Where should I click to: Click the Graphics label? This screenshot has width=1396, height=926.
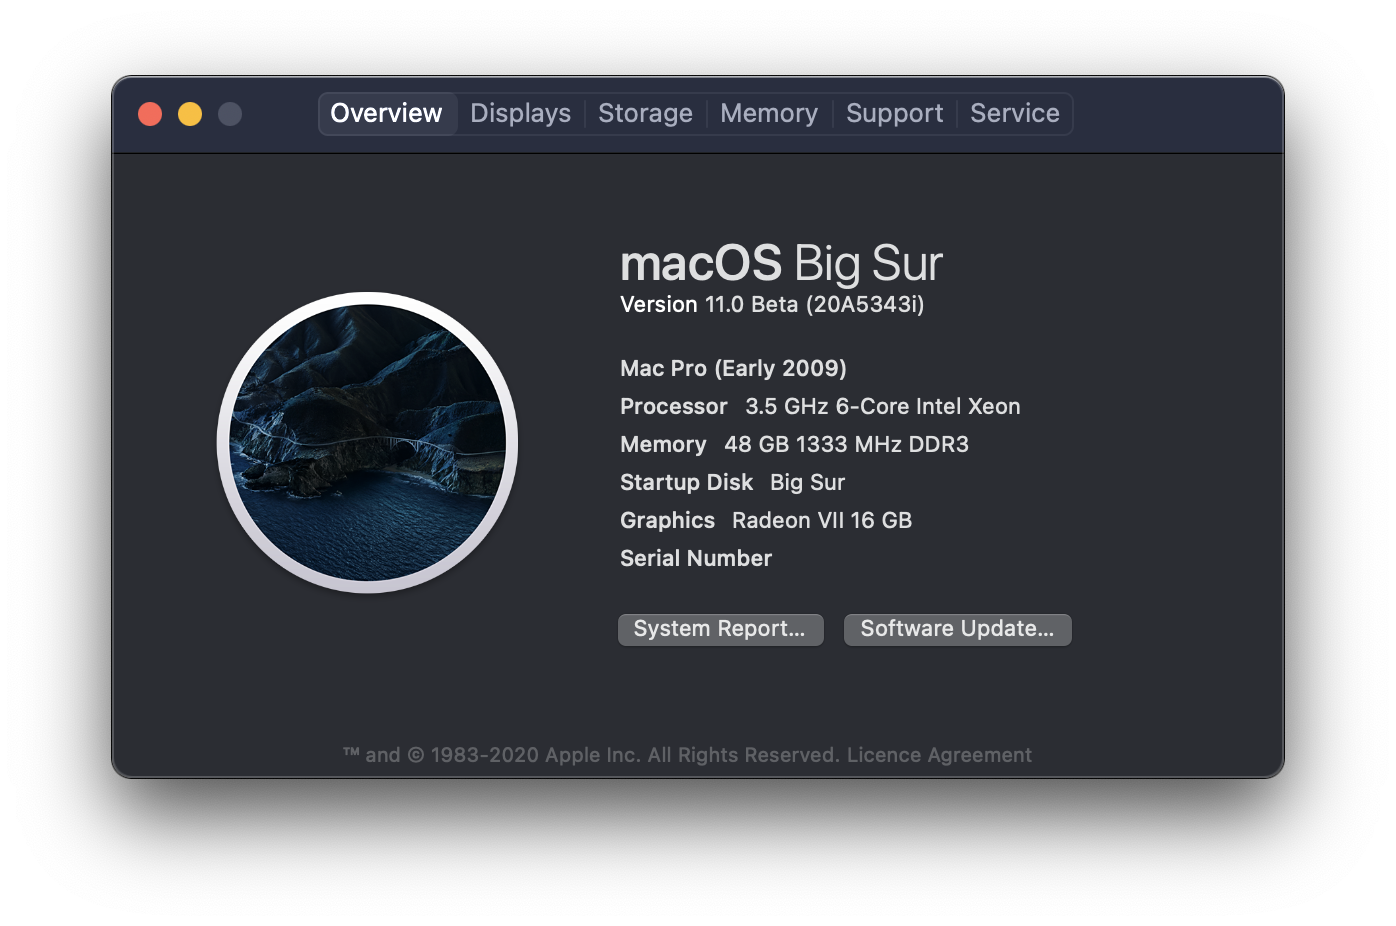667,520
